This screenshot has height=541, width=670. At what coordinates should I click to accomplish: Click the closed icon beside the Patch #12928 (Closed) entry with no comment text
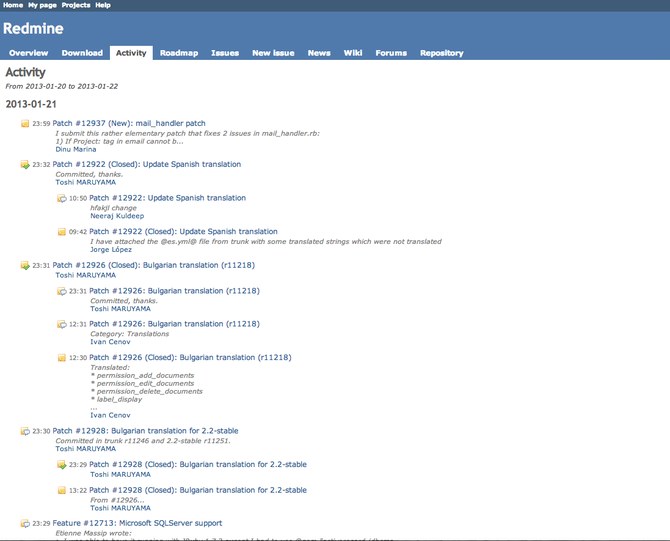62,465
